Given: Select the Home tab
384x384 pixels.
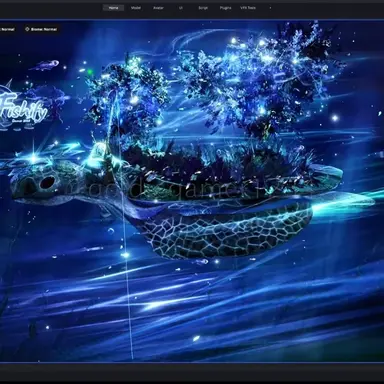Looking at the screenshot, I should pos(113,8).
